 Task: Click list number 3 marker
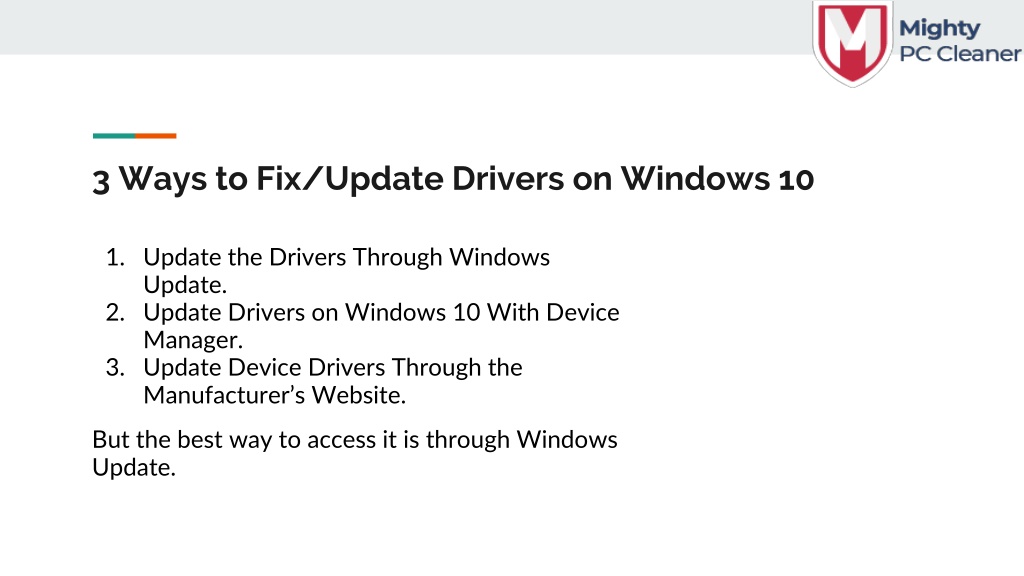[115, 368]
